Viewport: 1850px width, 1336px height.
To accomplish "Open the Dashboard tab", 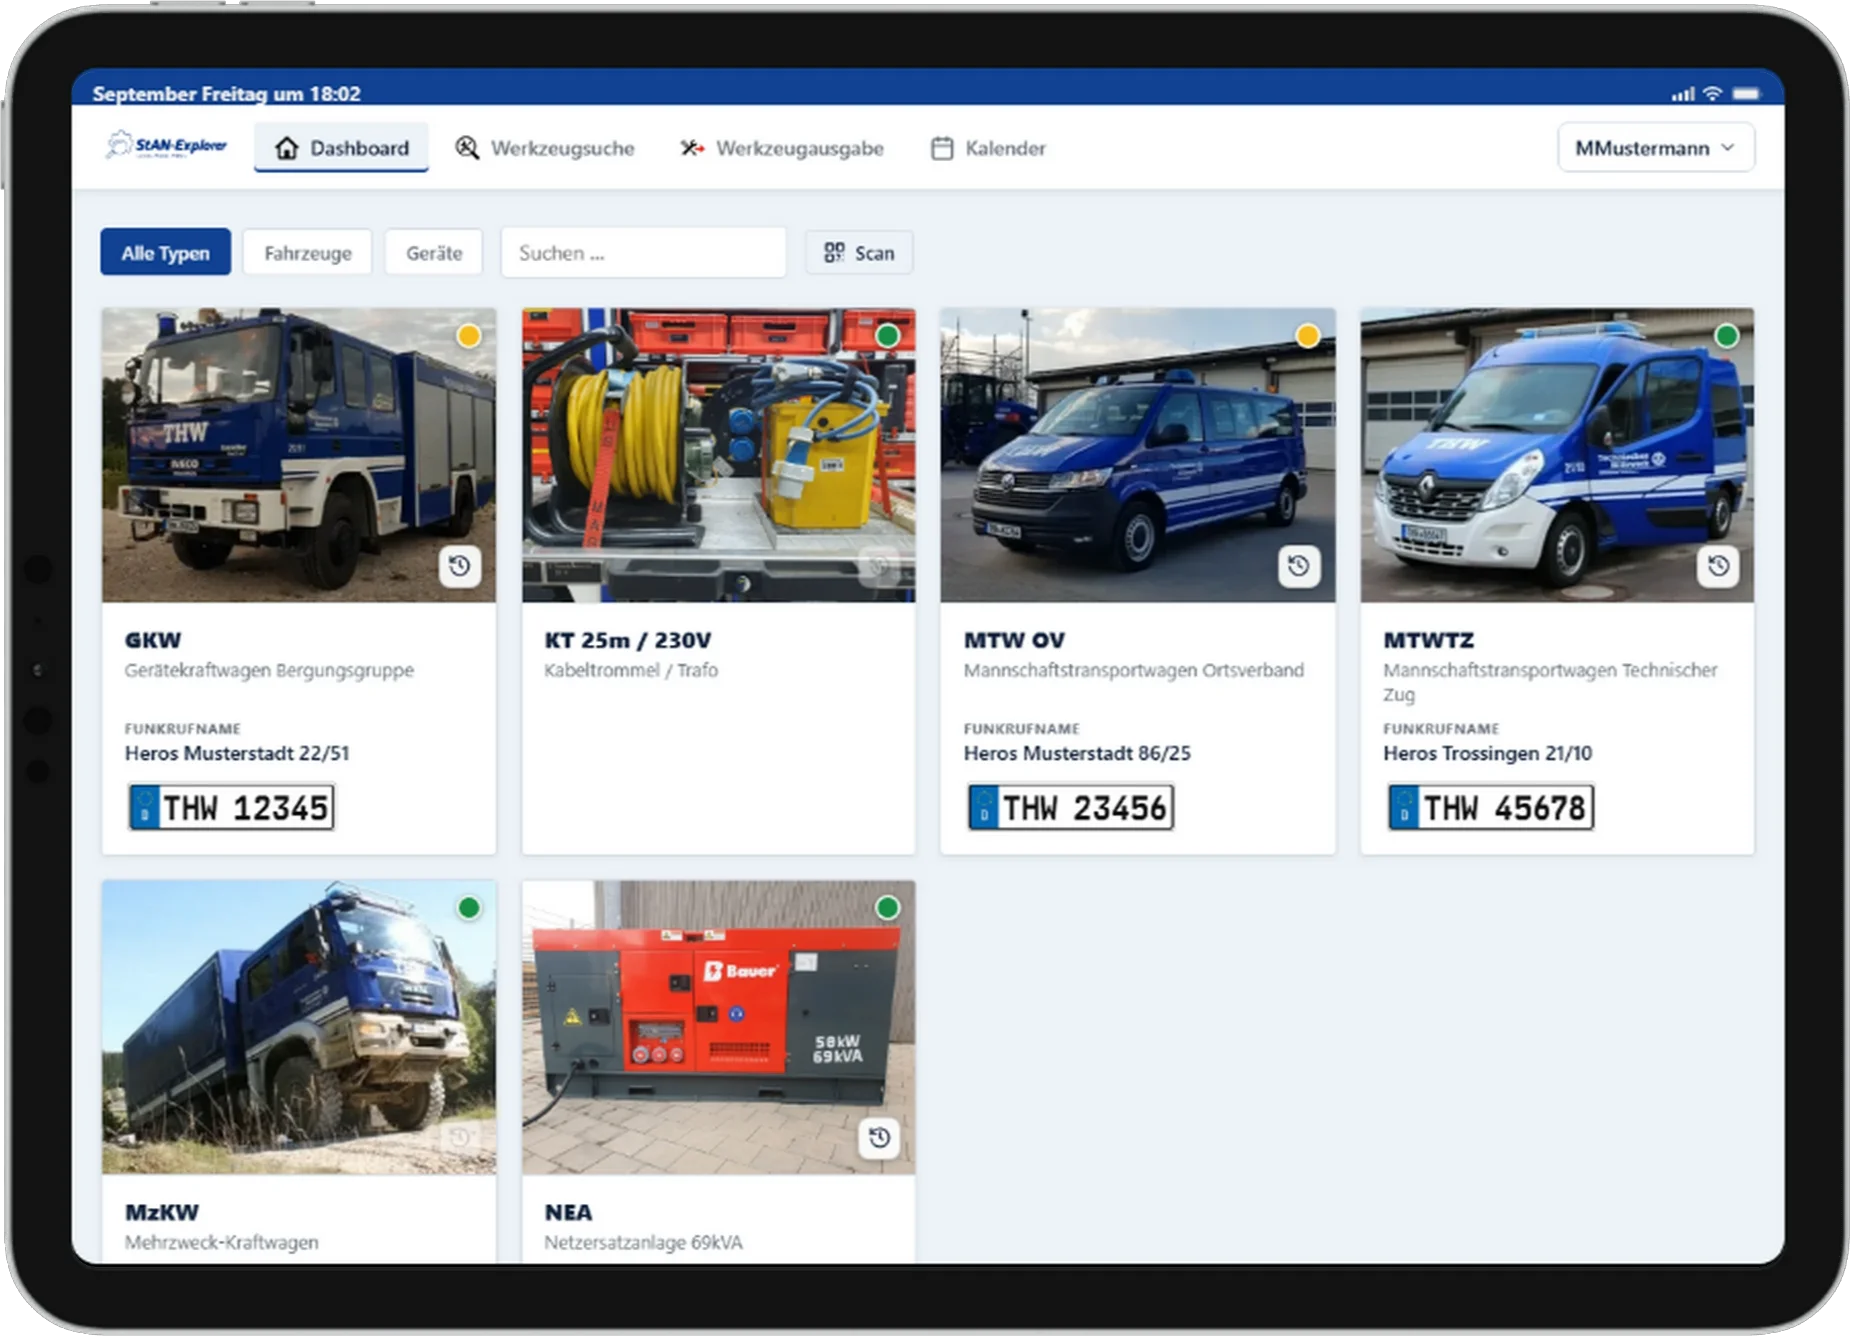I will coord(341,148).
